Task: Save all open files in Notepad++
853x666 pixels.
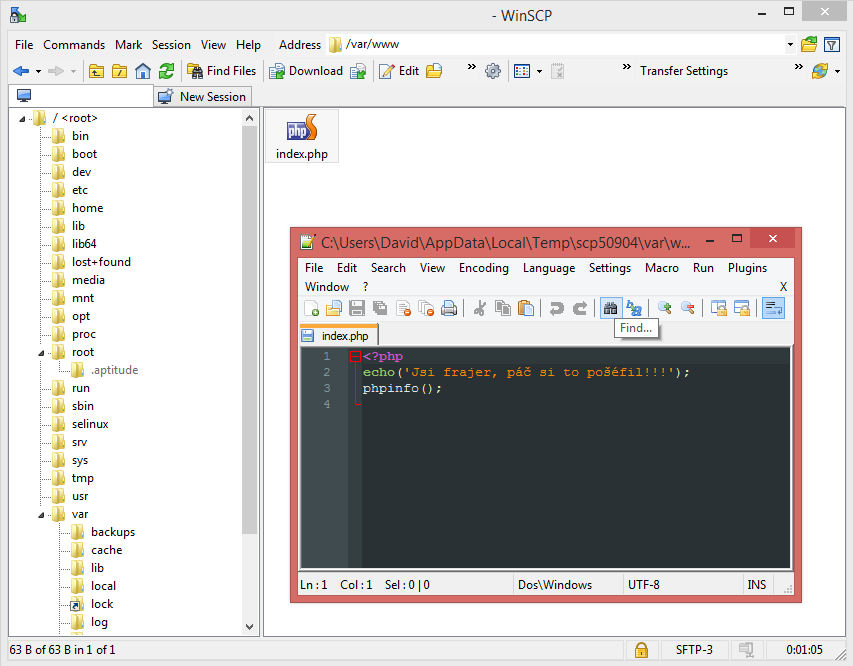Action: point(379,308)
